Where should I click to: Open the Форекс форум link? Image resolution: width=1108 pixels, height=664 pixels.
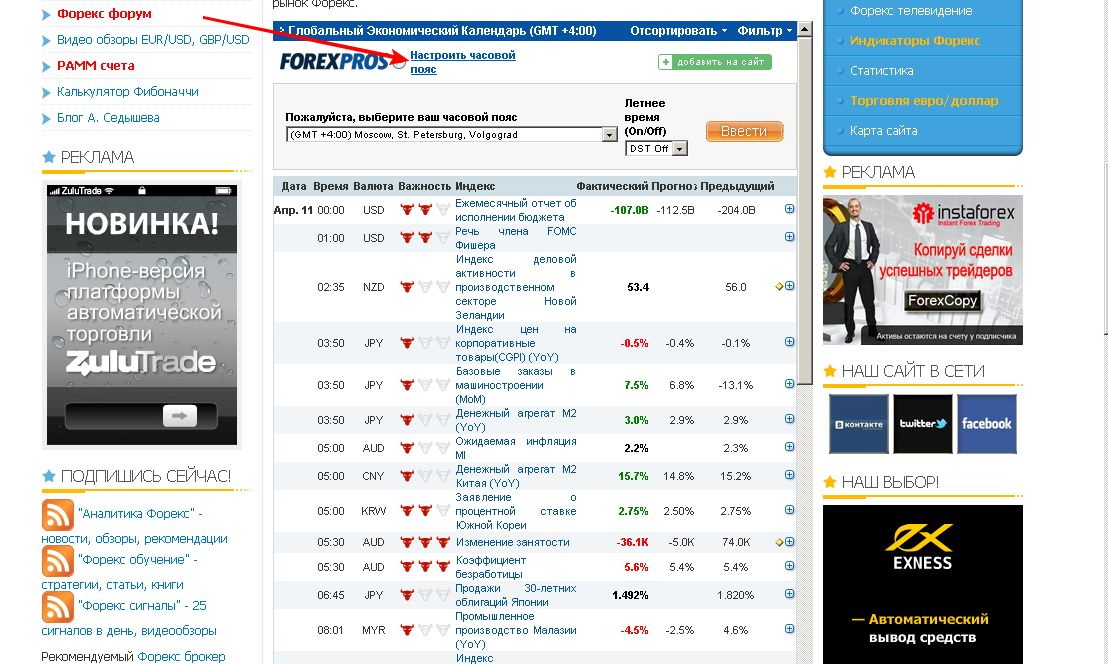point(104,13)
